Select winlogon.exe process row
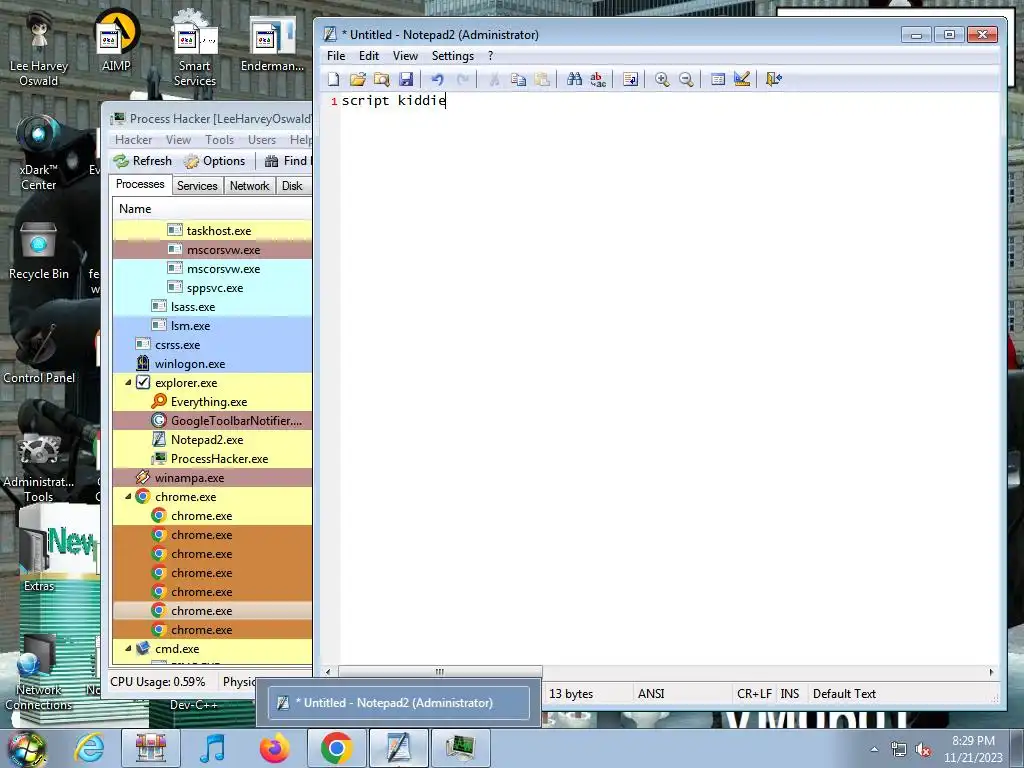Image resolution: width=1024 pixels, height=768 pixels. coord(212,364)
